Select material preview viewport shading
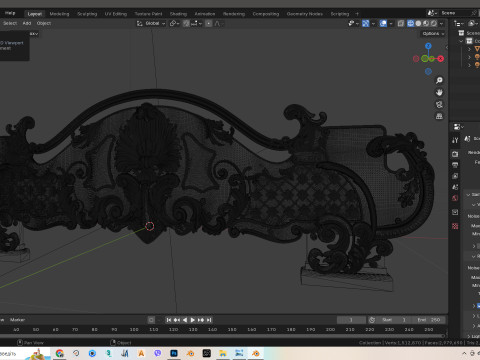Image resolution: width=480 pixels, height=360 pixels. pos(426,23)
